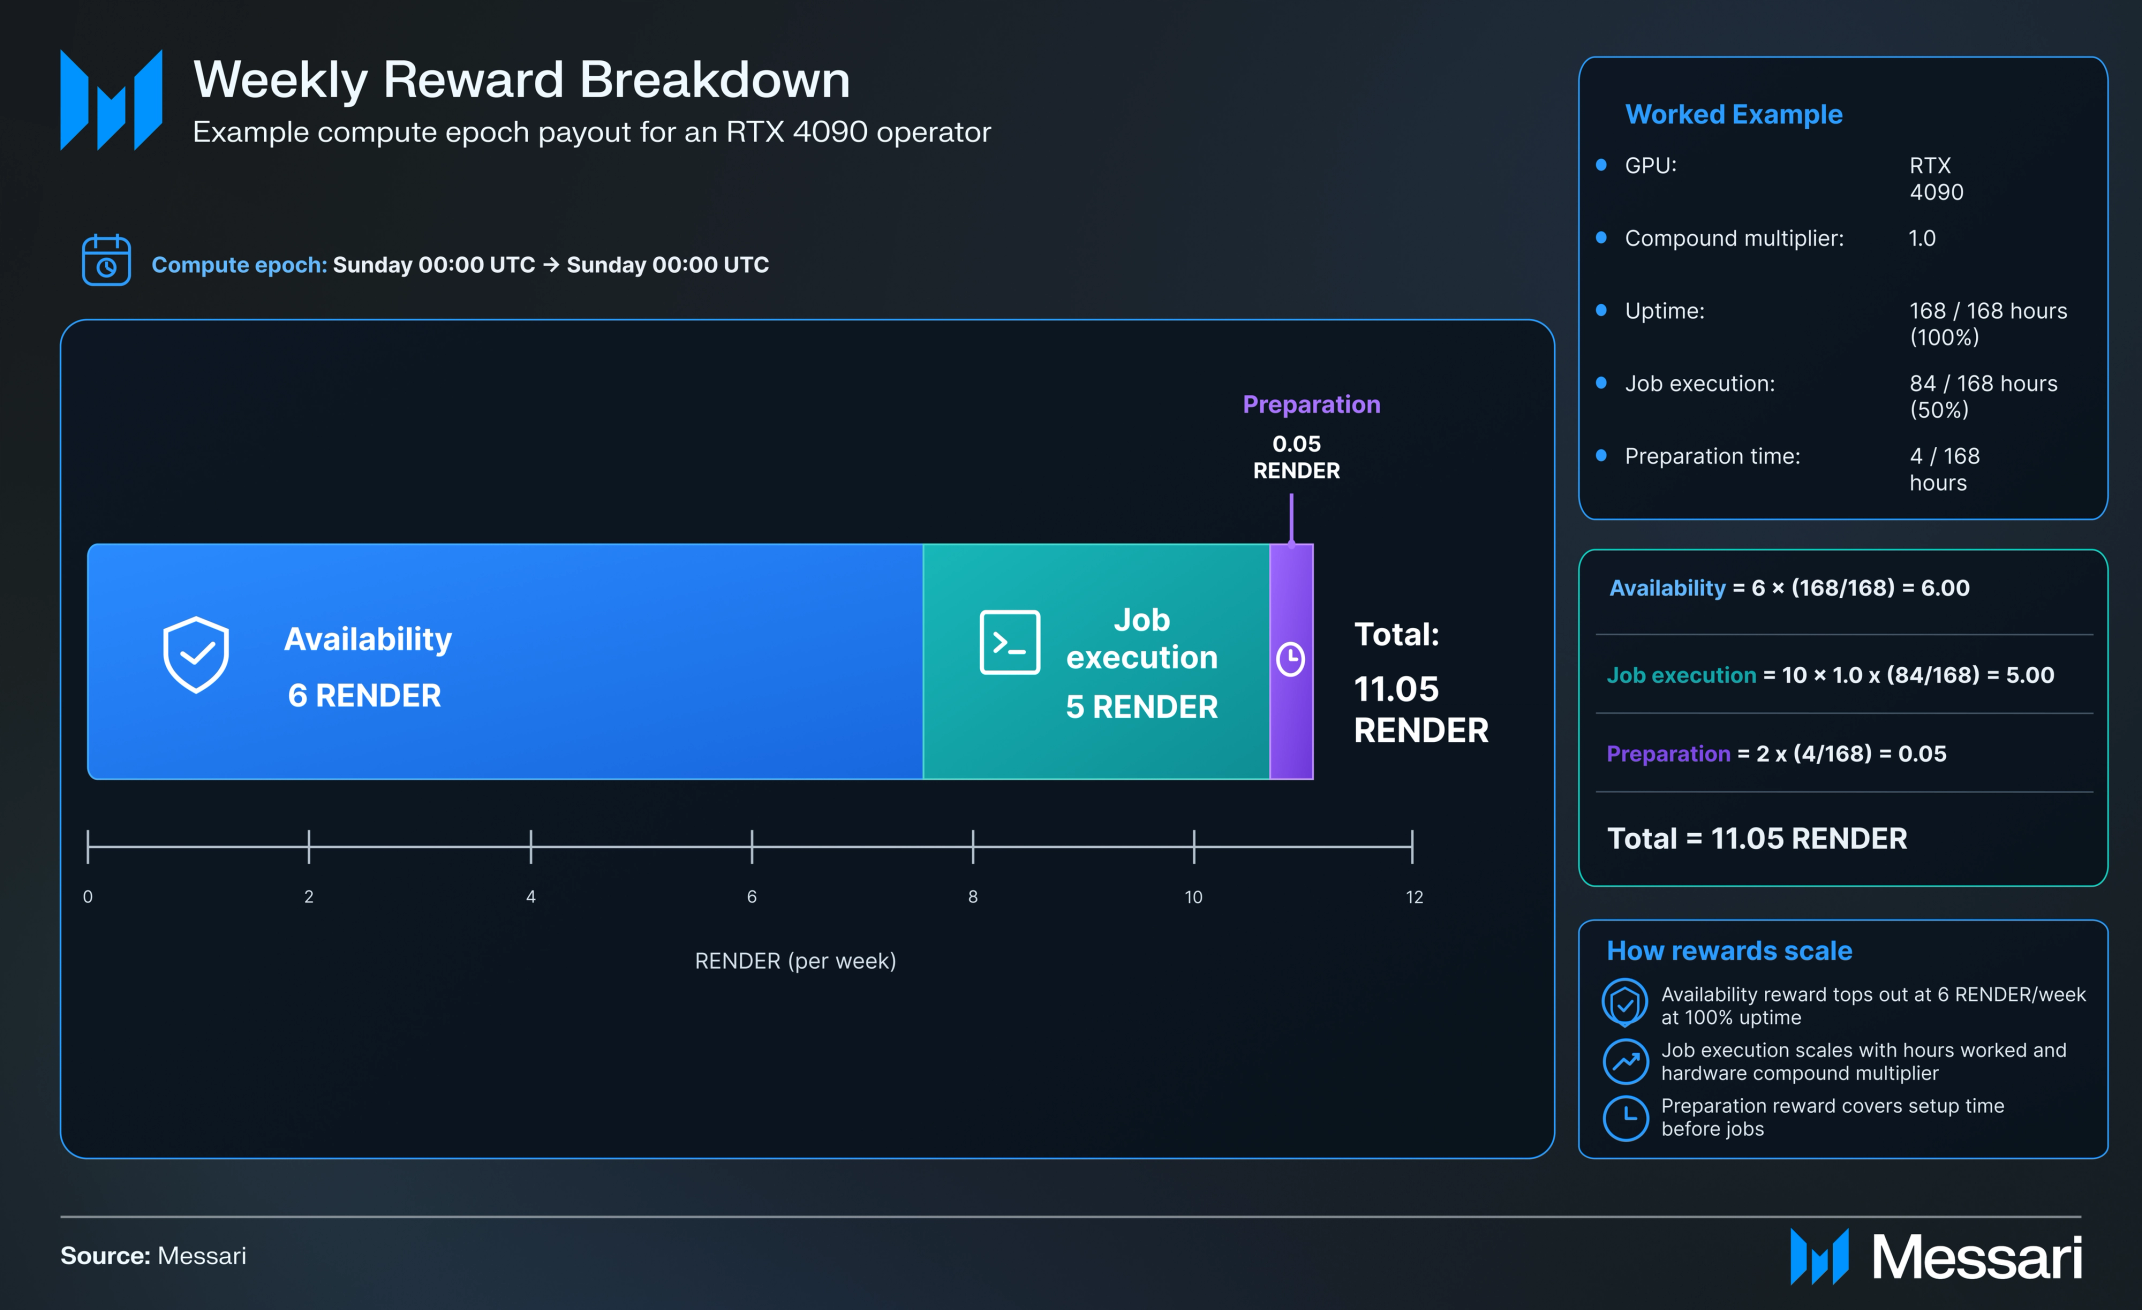The image size is (2142, 1310).
Task: Click the Worked Example heading
Action: coord(1733,114)
